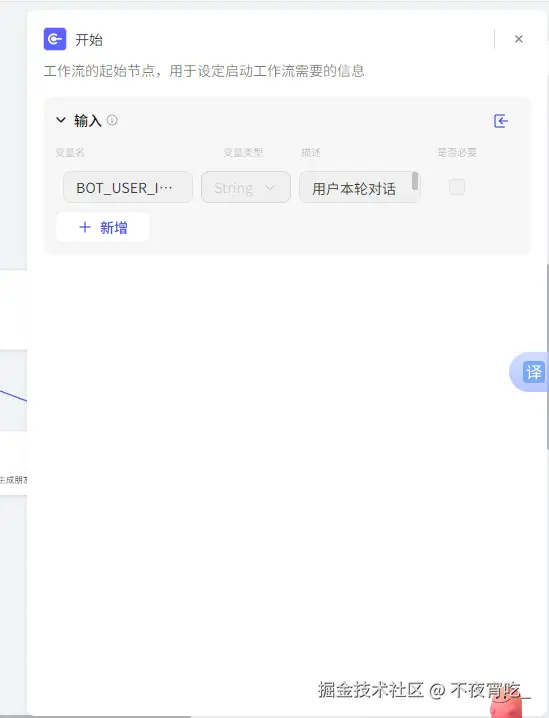Click the info icon beside 输入
549x718 pixels.
click(x=112, y=120)
